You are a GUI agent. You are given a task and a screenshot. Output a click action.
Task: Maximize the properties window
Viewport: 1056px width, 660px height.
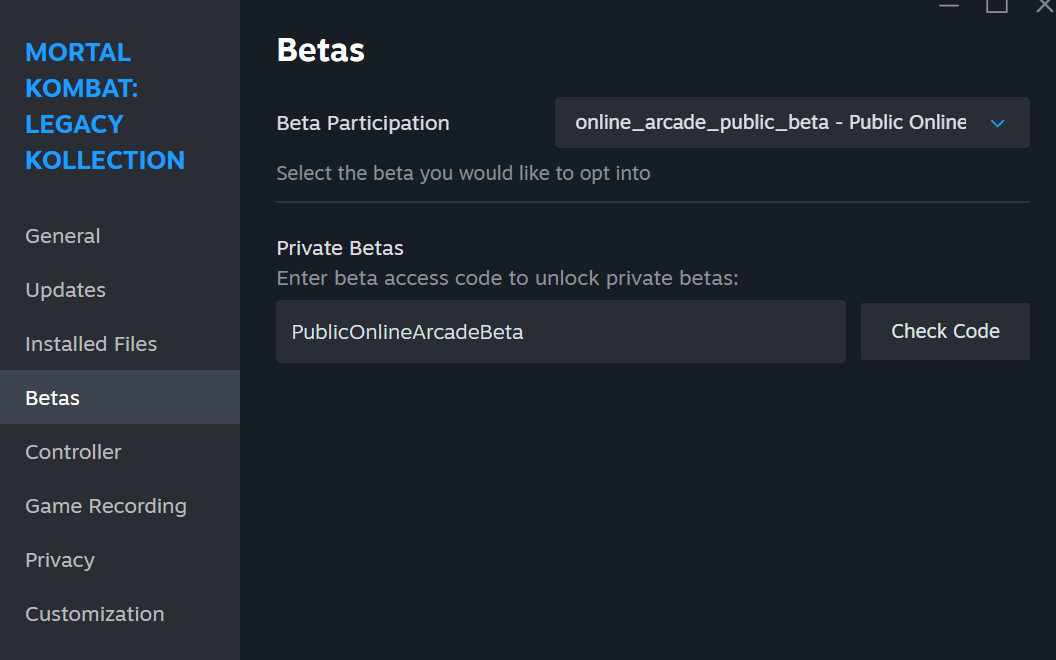(997, 5)
